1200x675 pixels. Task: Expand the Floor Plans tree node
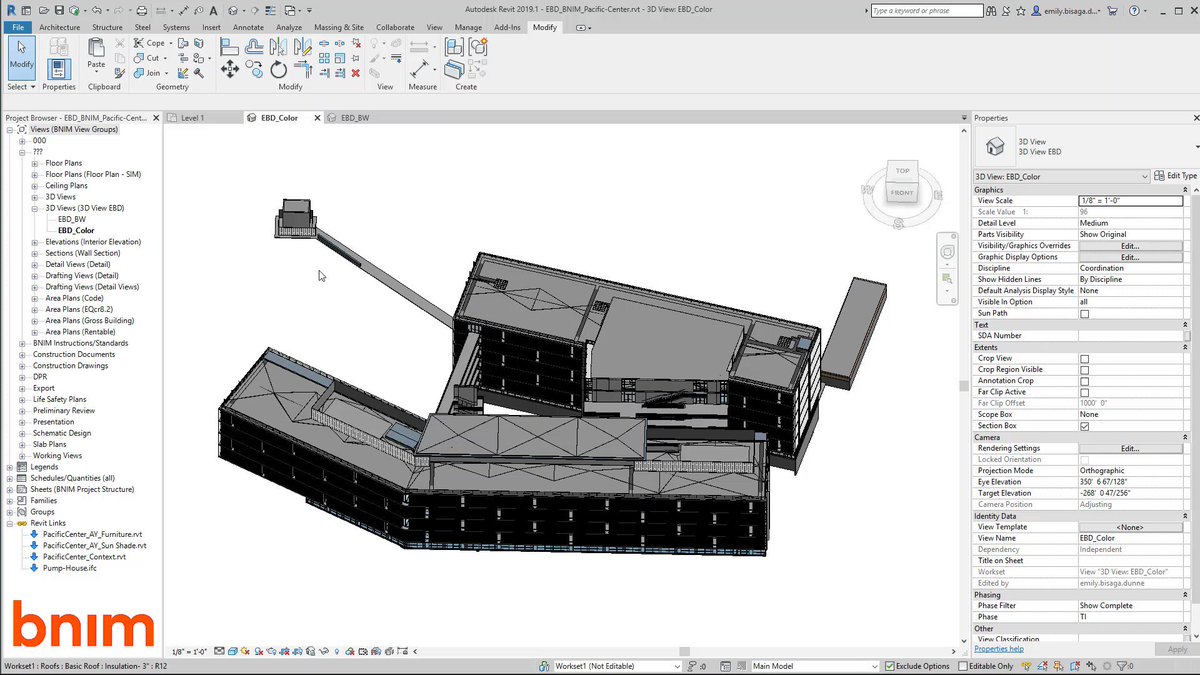(35, 163)
